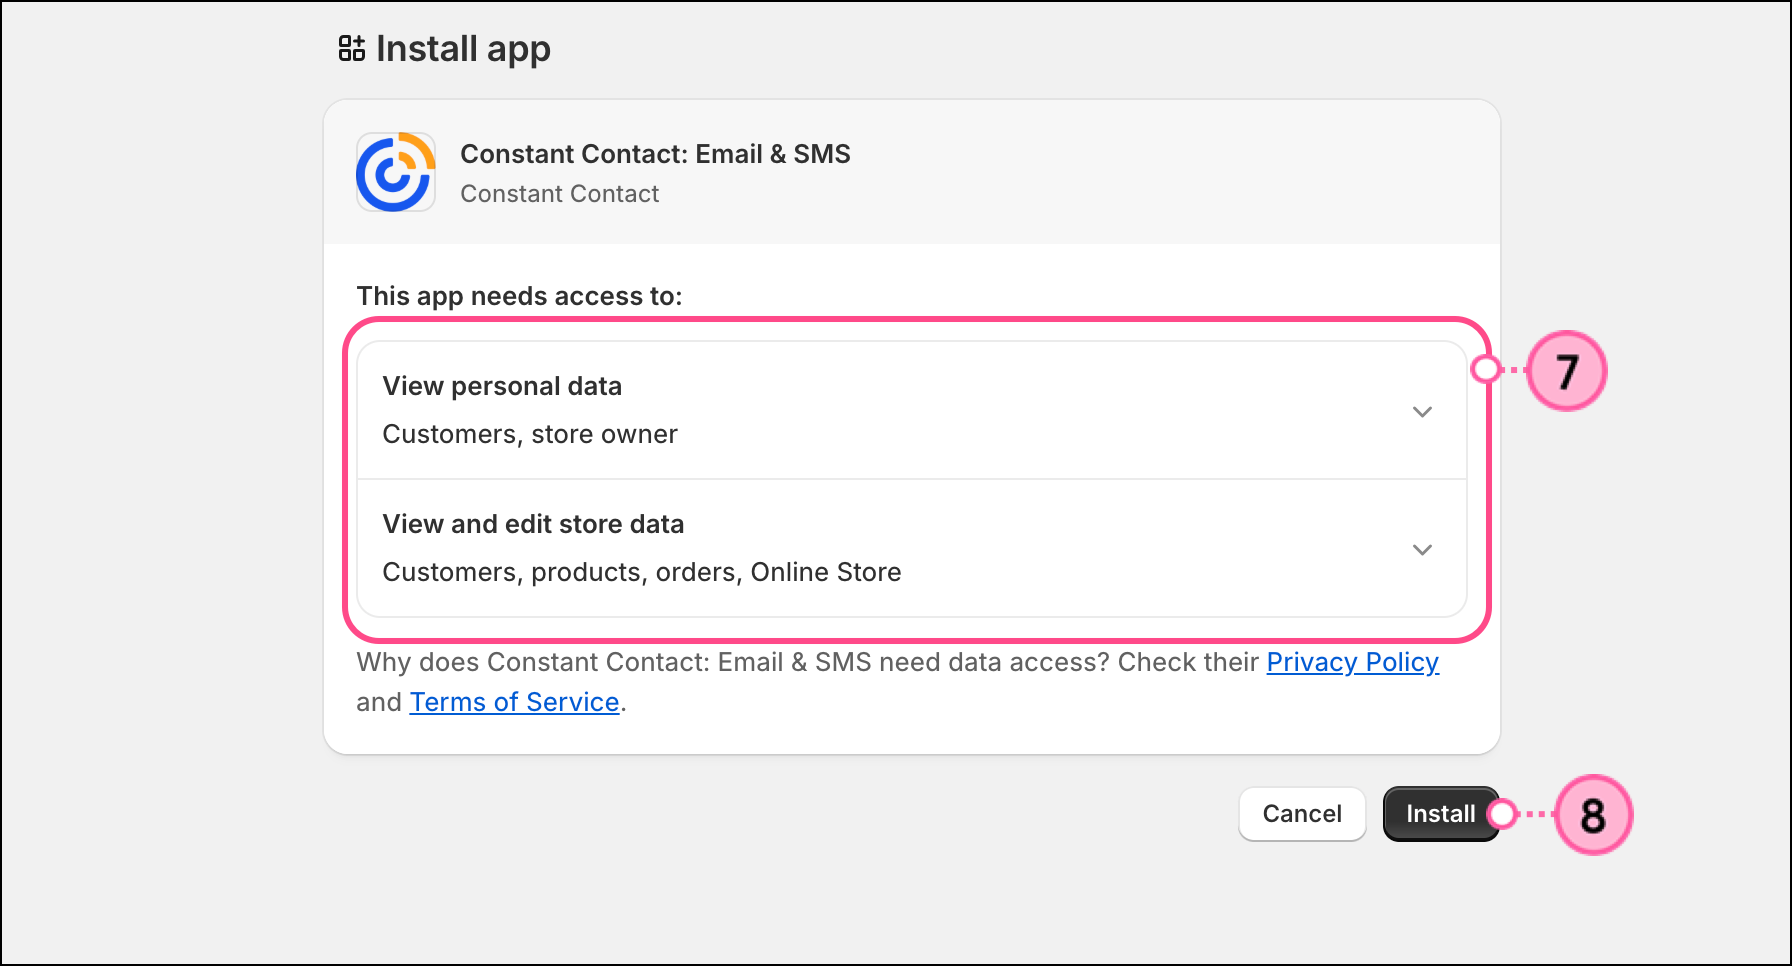The width and height of the screenshot is (1792, 966).
Task: Click the 'Install app' page heading
Action: pyautogui.click(x=463, y=49)
